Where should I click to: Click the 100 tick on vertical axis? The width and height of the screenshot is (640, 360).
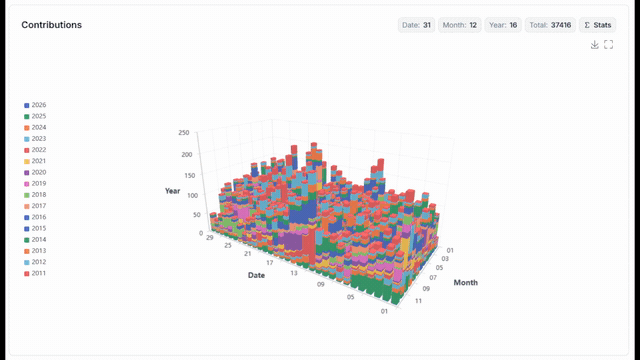[x=192, y=196]
